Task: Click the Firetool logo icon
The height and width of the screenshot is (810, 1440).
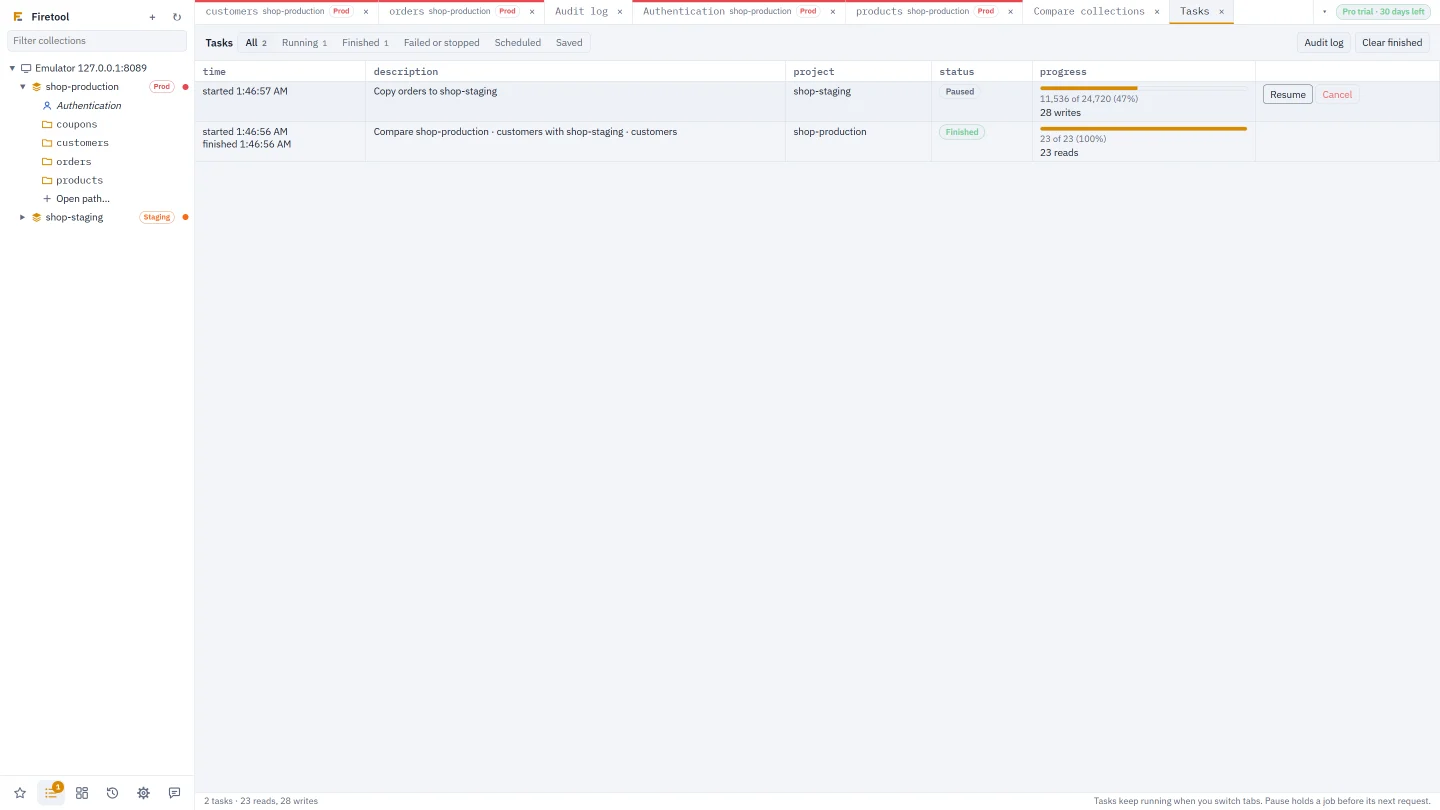Action: click(18, 17)
